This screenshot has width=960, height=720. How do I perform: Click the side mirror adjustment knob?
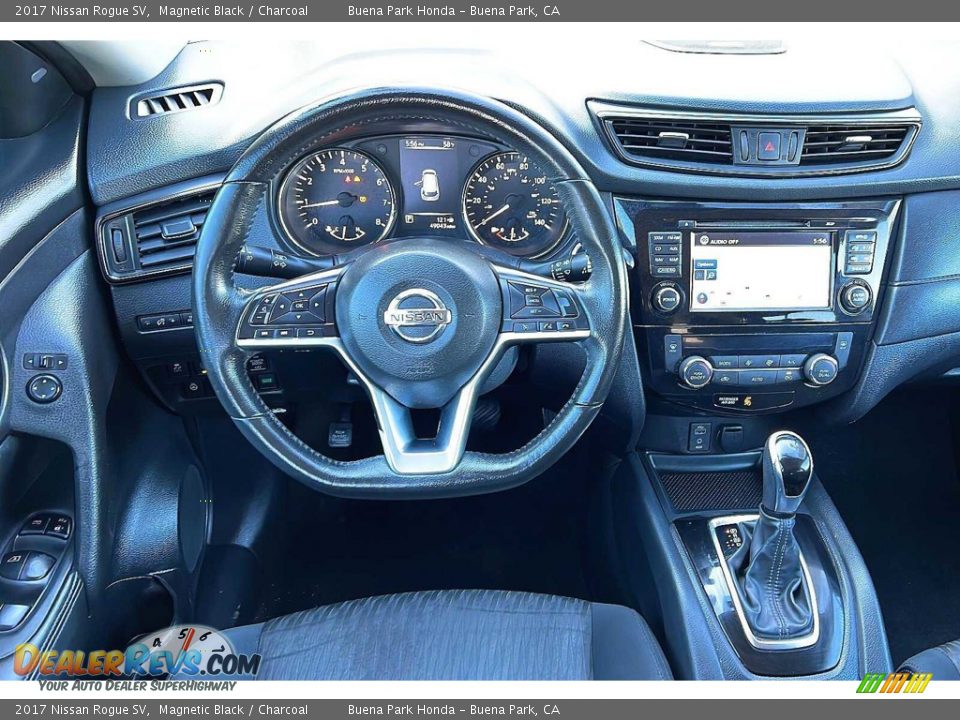point(44,388)
